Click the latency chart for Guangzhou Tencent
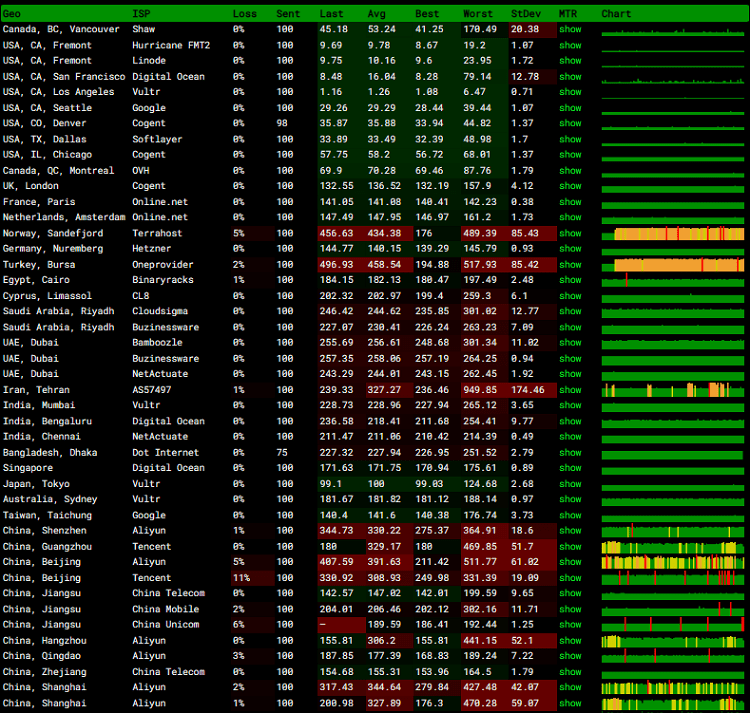The width and height of the screenshot is (750, 713). [673, 547]
